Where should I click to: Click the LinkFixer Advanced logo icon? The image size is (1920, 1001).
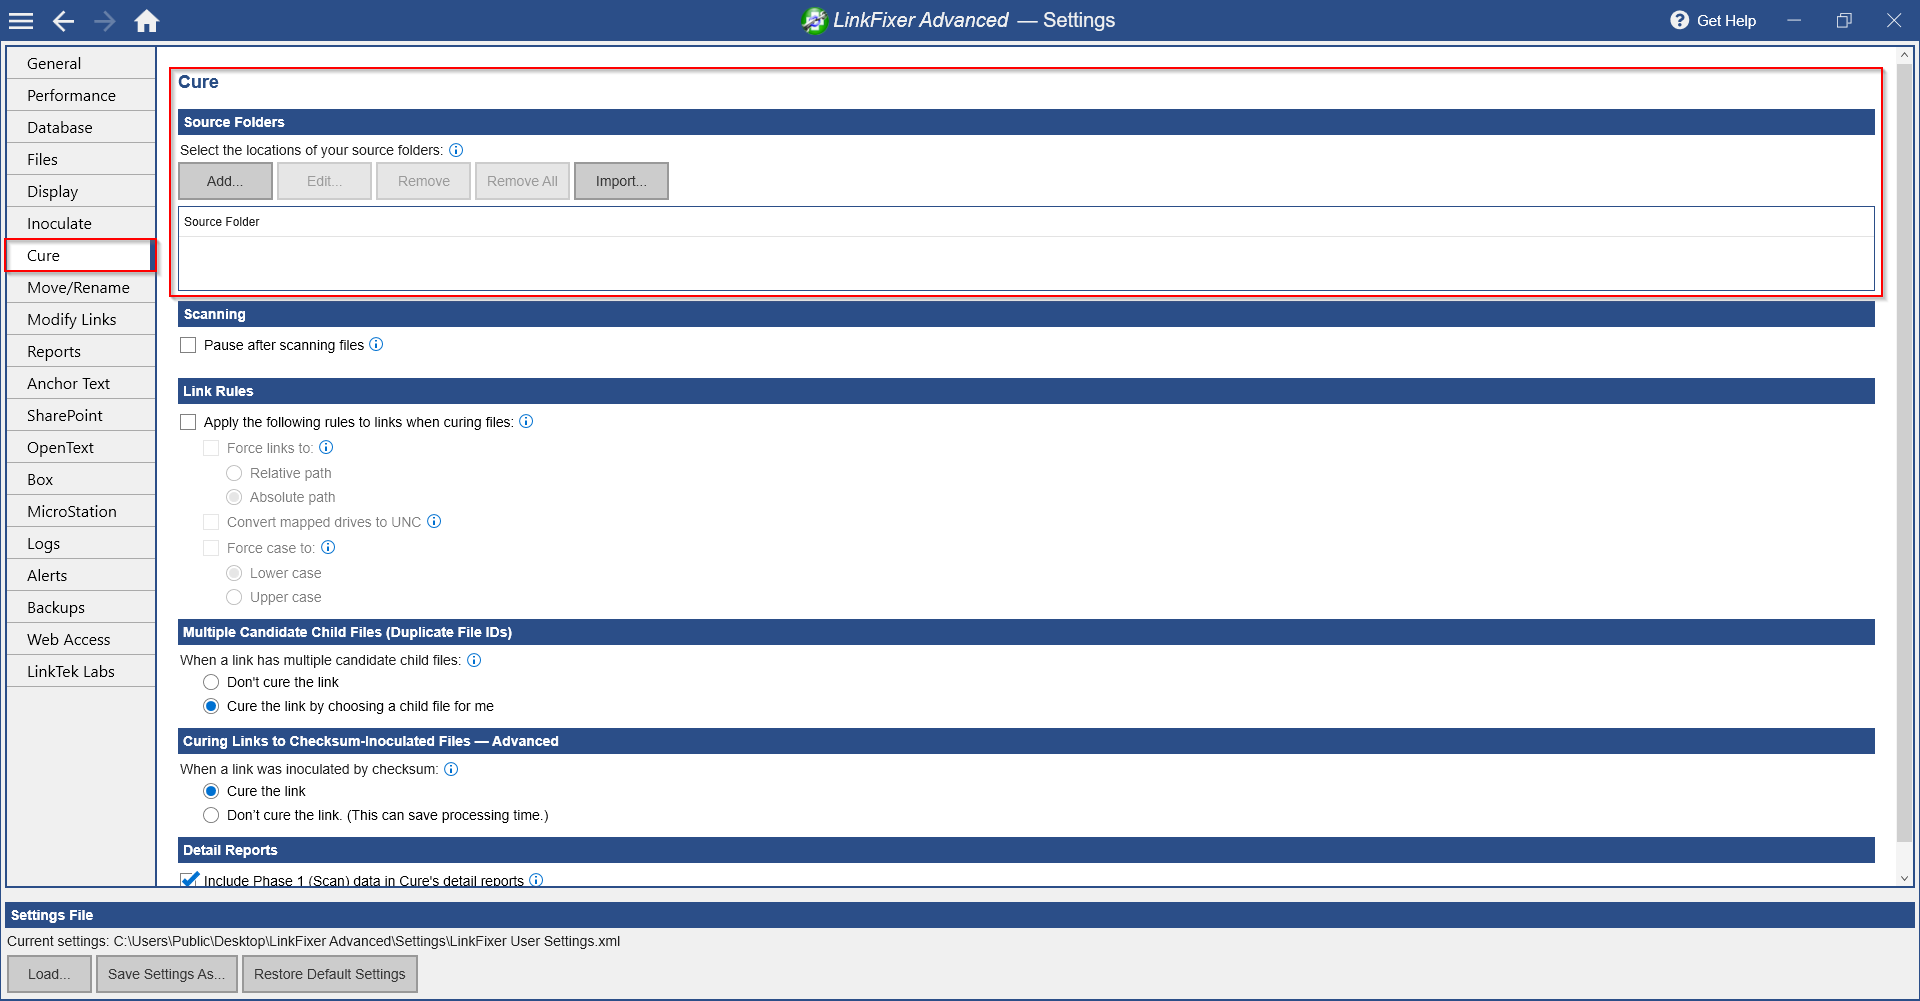tap(815, 20)
